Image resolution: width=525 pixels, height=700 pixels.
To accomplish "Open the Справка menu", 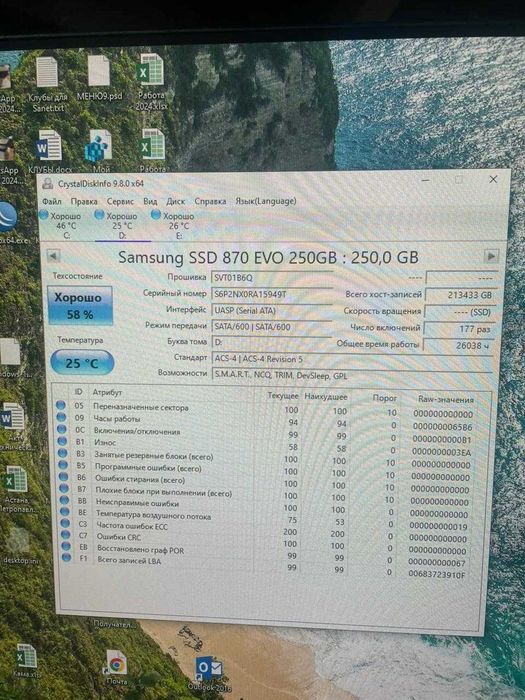I will 210,201.
